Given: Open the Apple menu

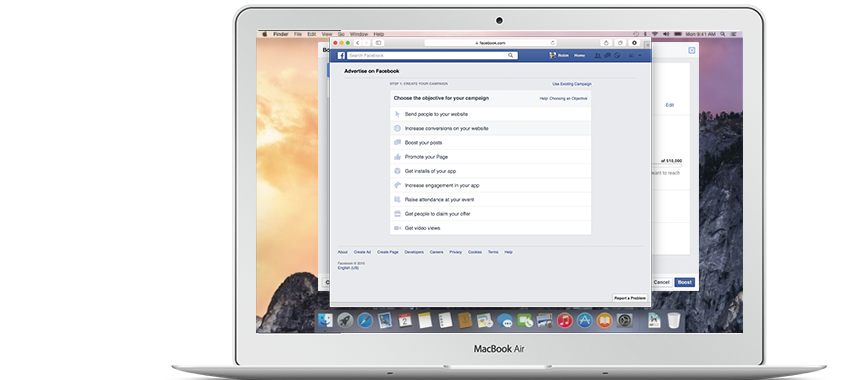Looking at the screenshot, I should [x=265, y=34].
